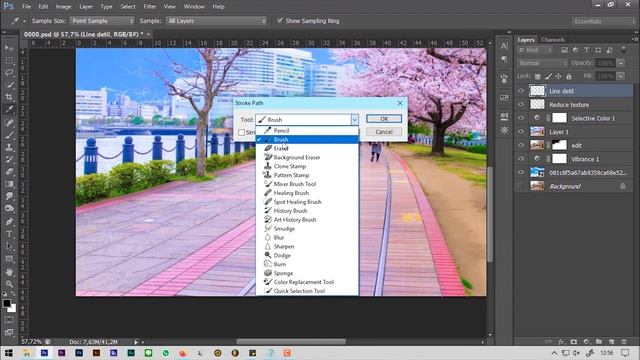Open the Window menu
Image resolution: width=640 pixels, height=360 pixels.
194,7
